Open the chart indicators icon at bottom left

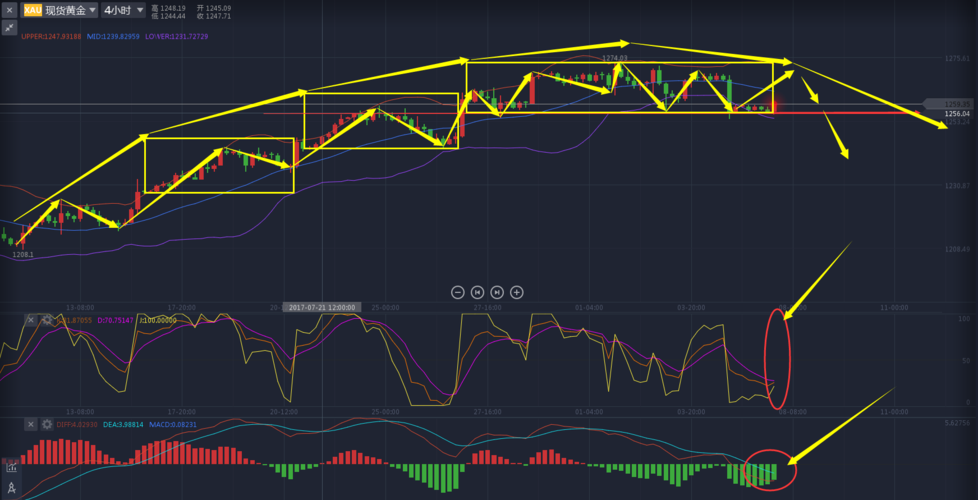(11, 466)
